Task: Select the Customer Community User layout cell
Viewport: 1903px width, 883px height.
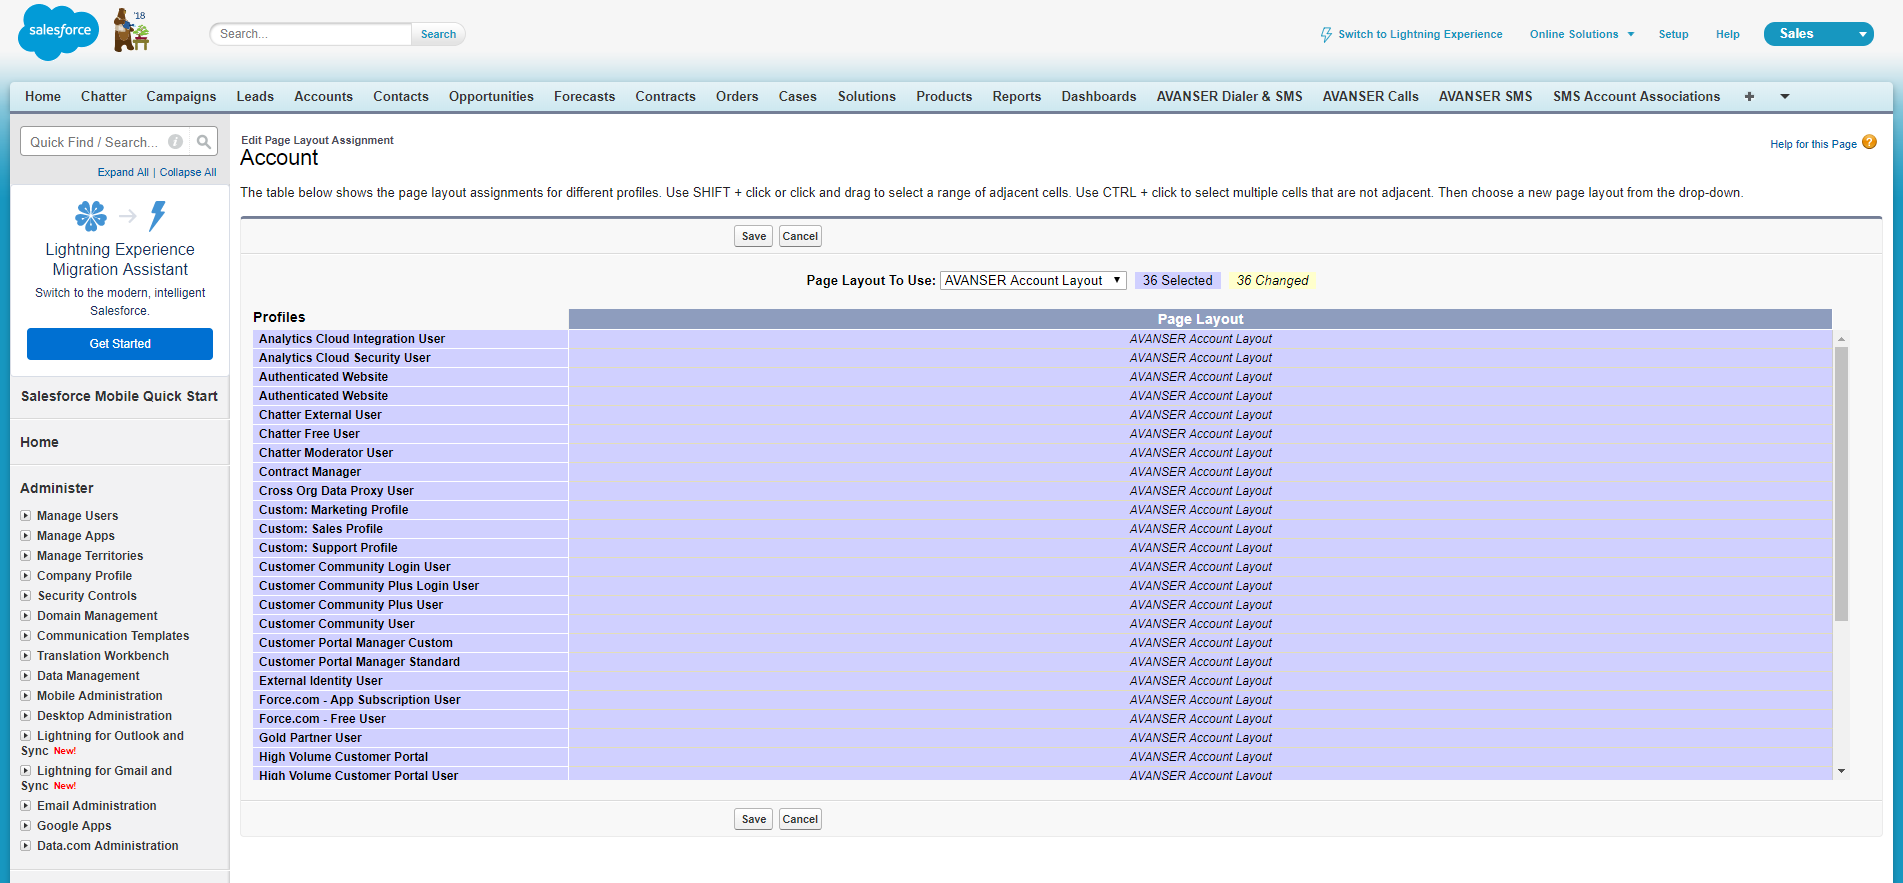Action: [x=1200, y=624]
